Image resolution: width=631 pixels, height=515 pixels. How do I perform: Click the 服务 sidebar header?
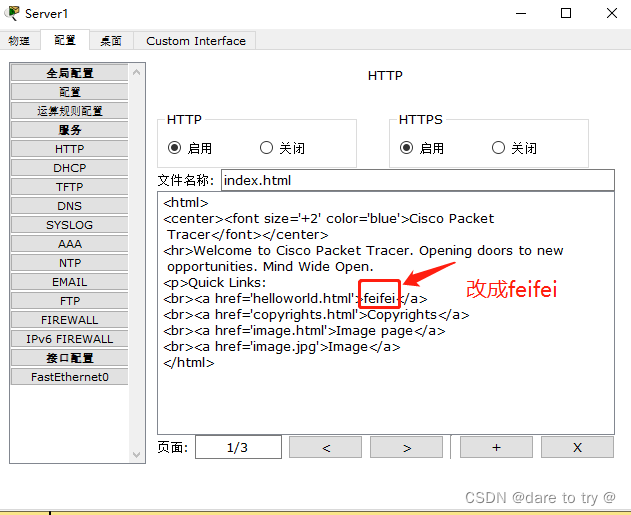click(x=70, y=130)
